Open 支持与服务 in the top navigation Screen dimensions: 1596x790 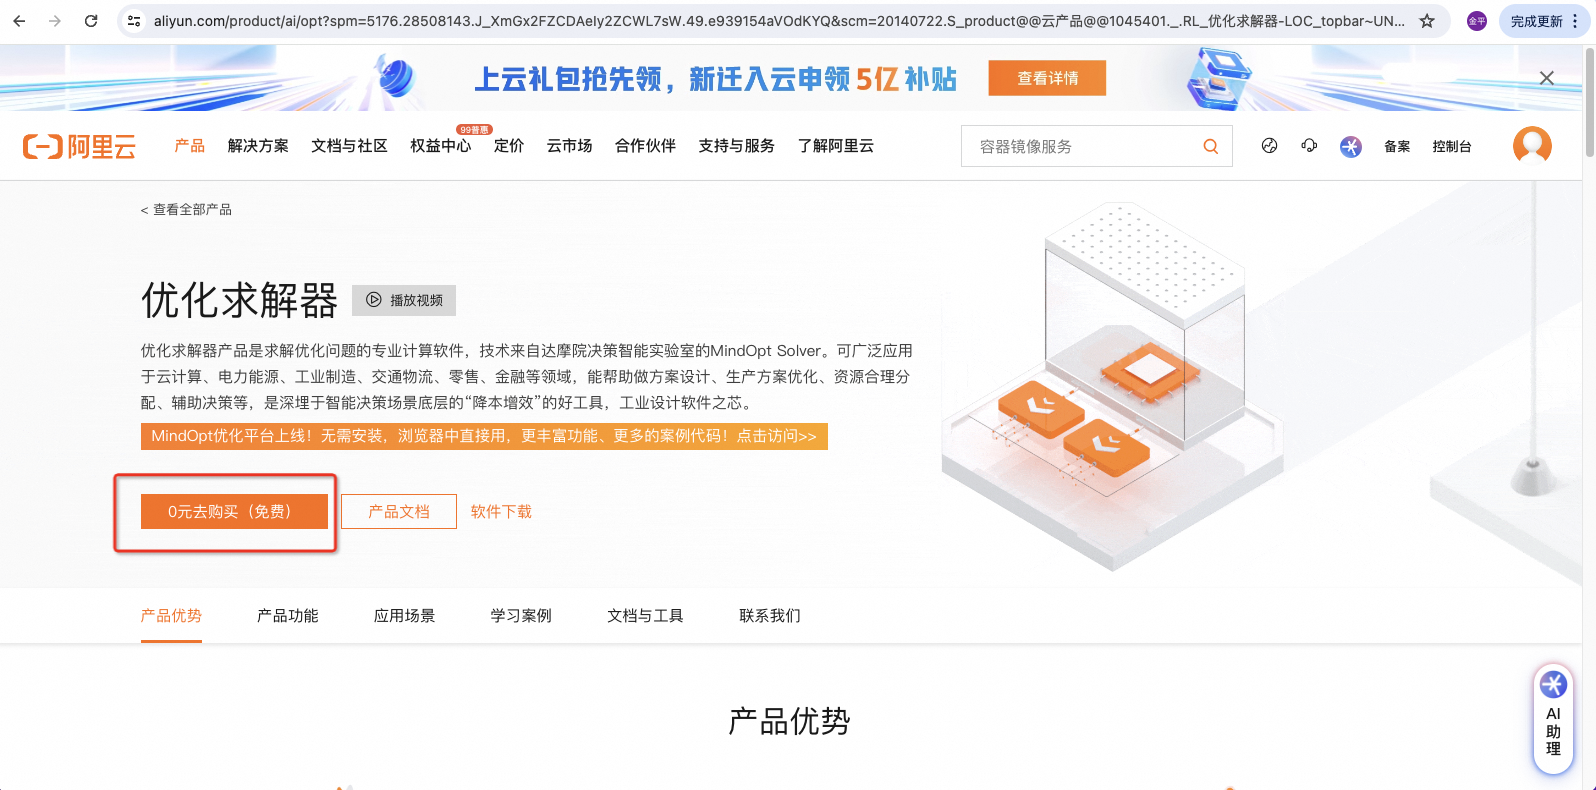click(x=736, y=146)
